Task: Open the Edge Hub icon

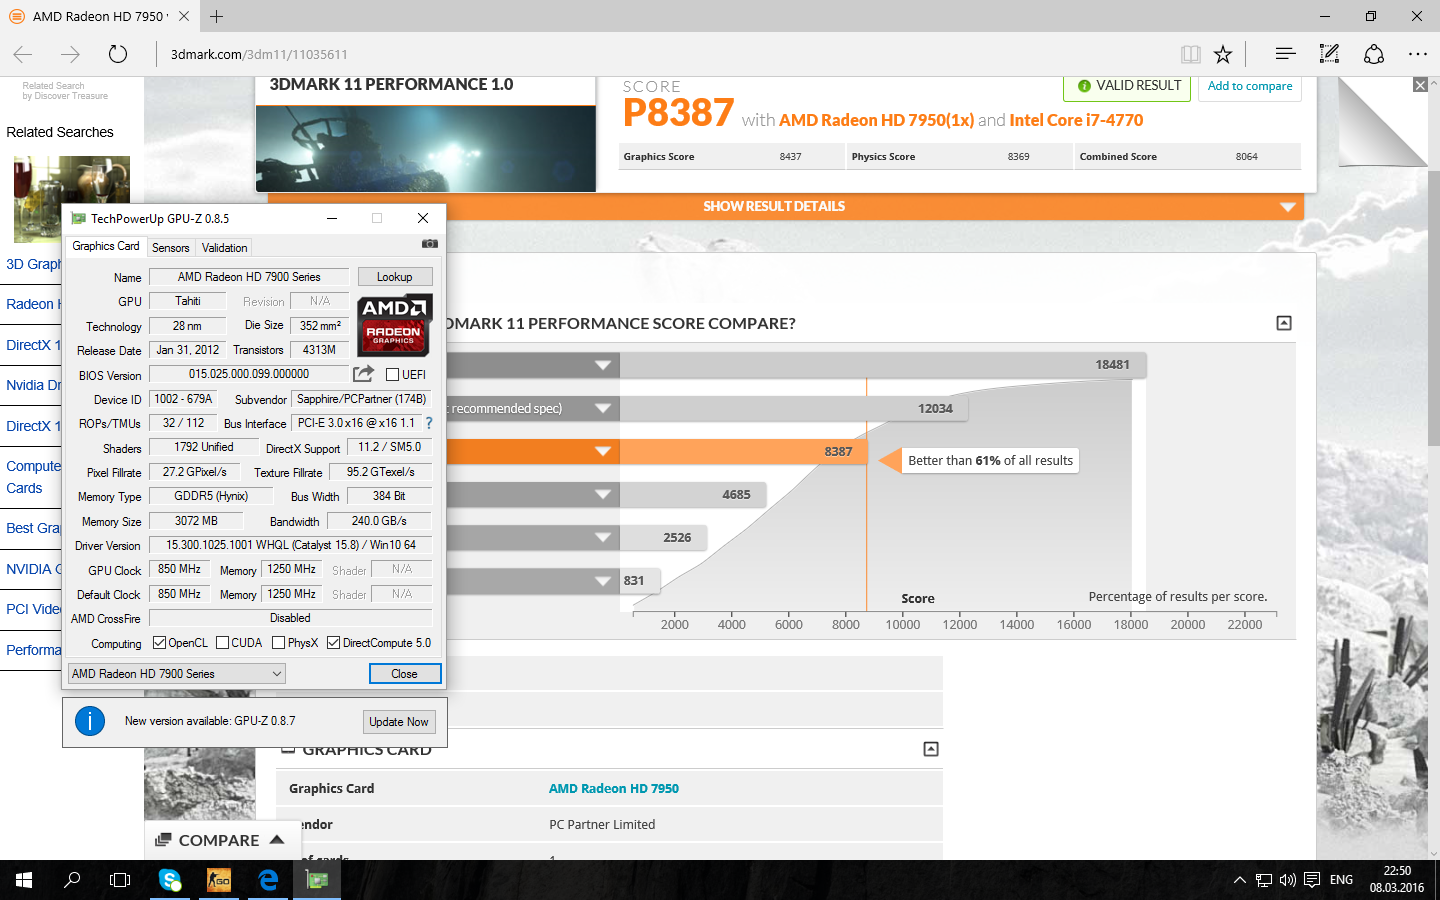Action: tap(1285, 54)
